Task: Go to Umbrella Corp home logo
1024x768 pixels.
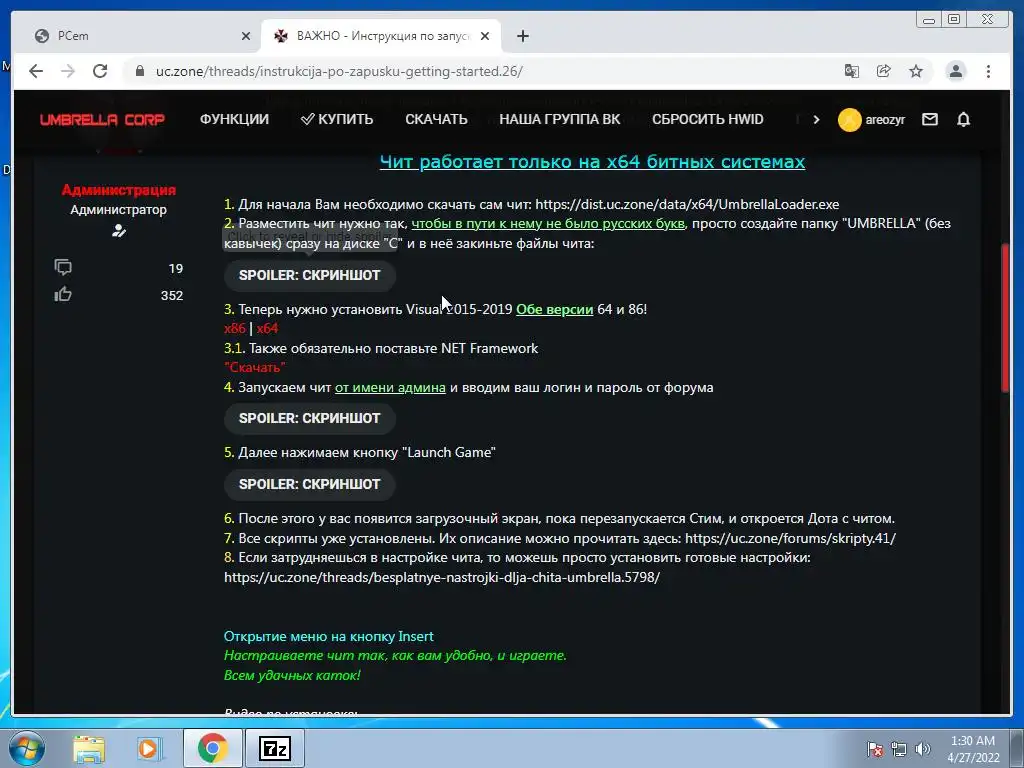Action: 102,120
